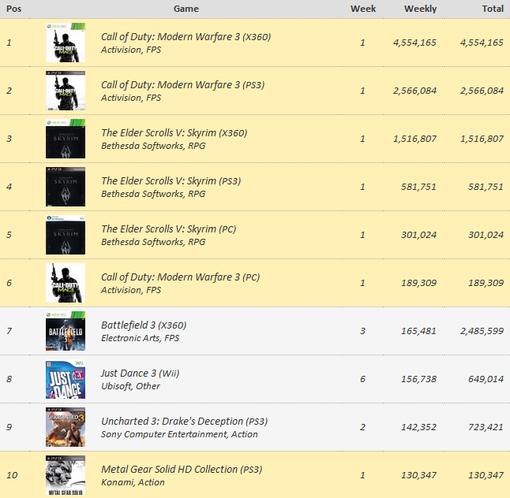The width and height of the screenshot is (510, 498).
Task: Sort by the Game column header
Action: [186, 9]
